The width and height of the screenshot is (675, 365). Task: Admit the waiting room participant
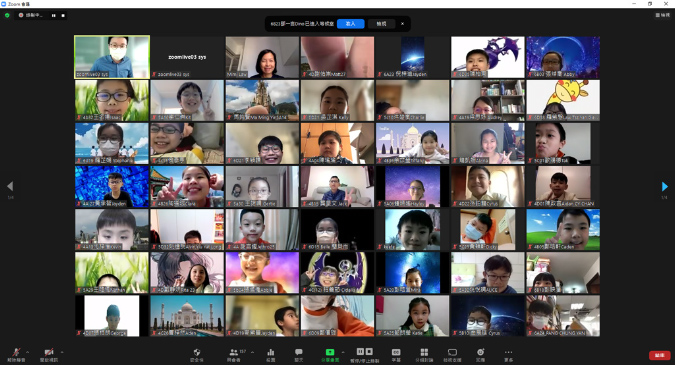(x=350, y=24)
